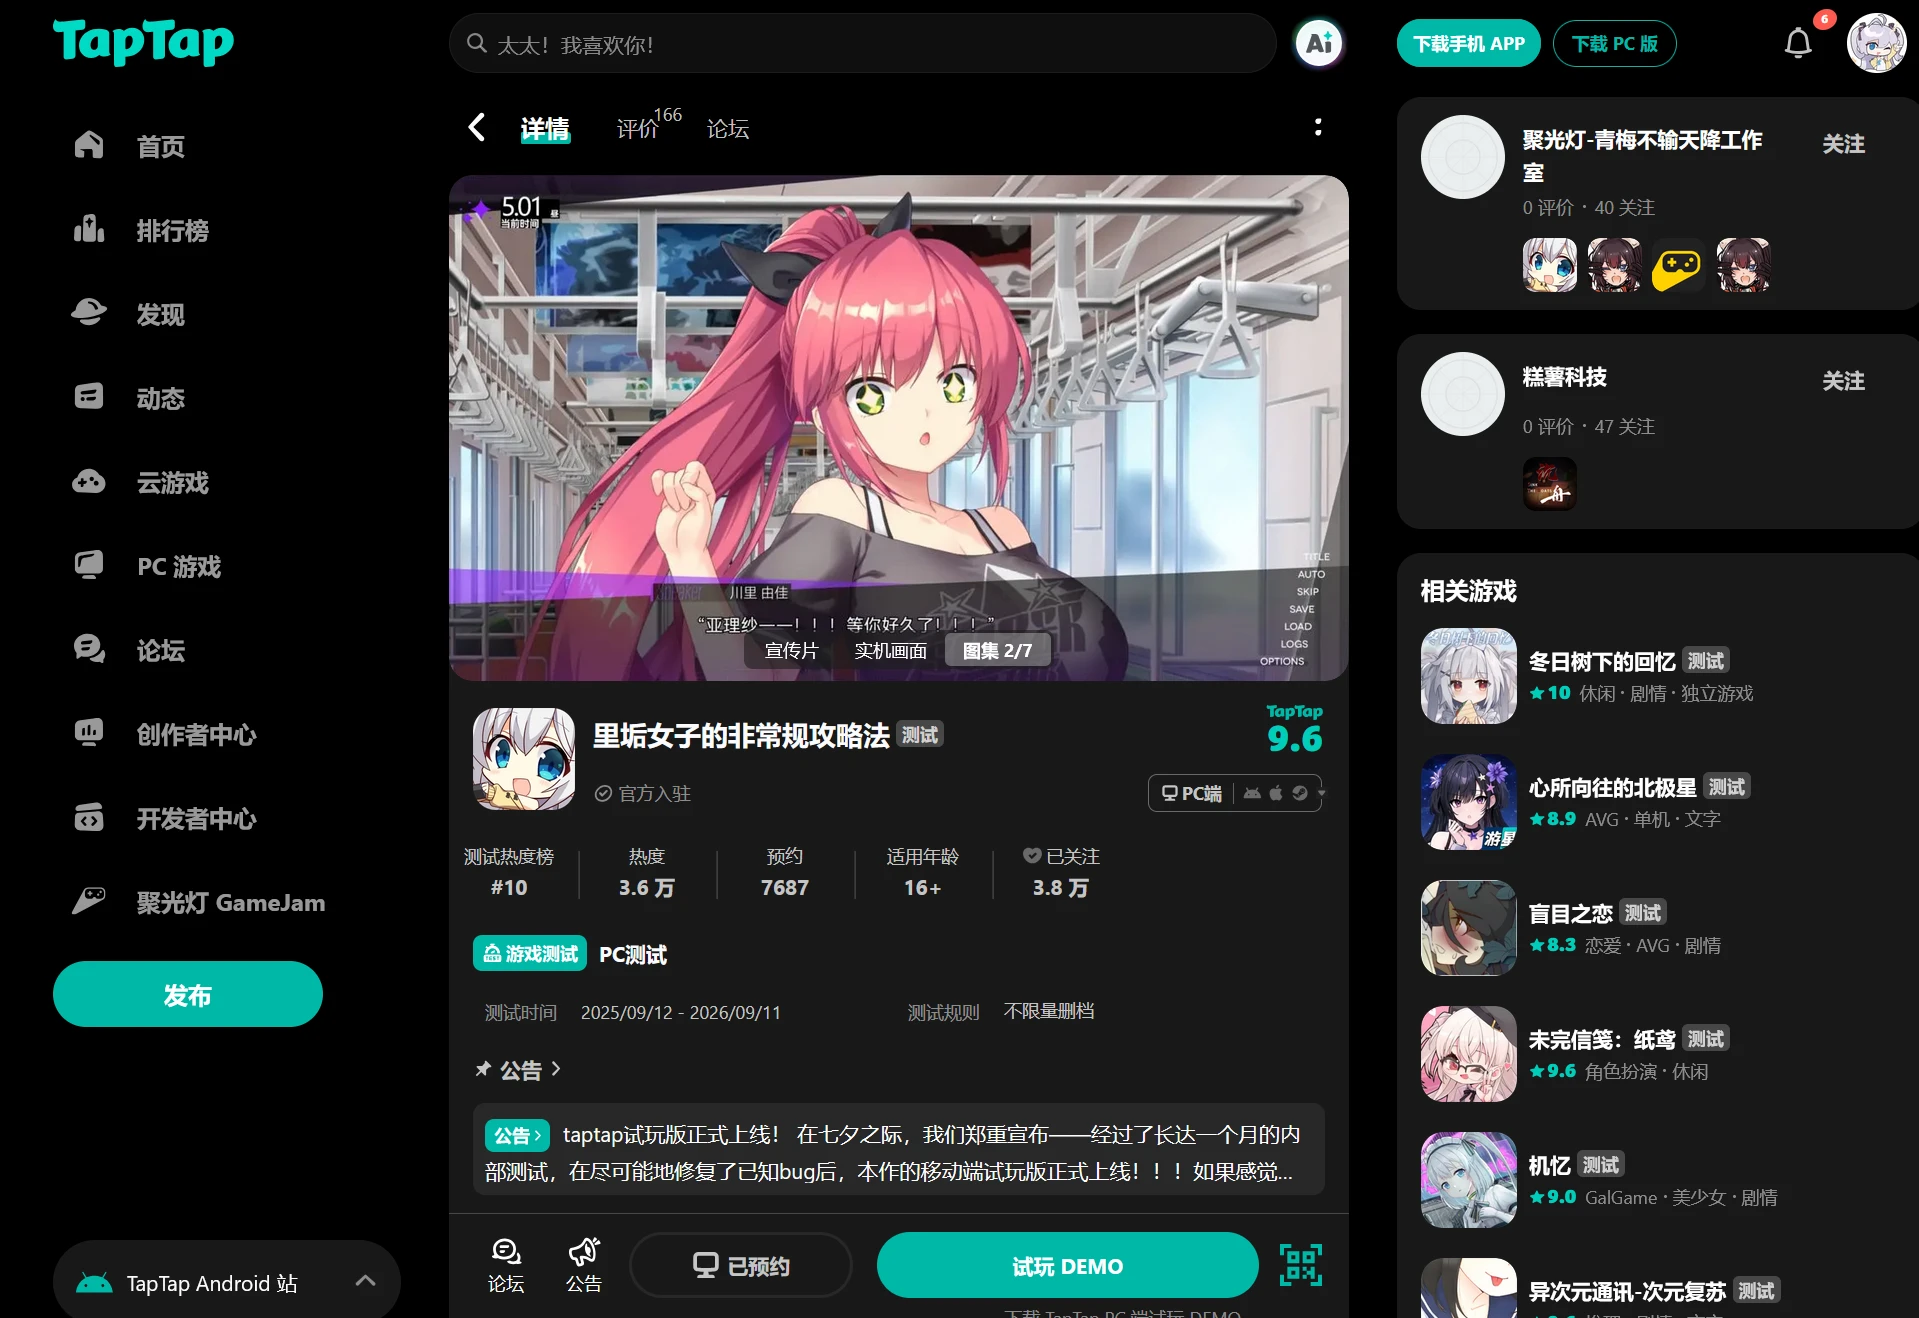Click the GameJam spotlight icon

coord(89,902)
